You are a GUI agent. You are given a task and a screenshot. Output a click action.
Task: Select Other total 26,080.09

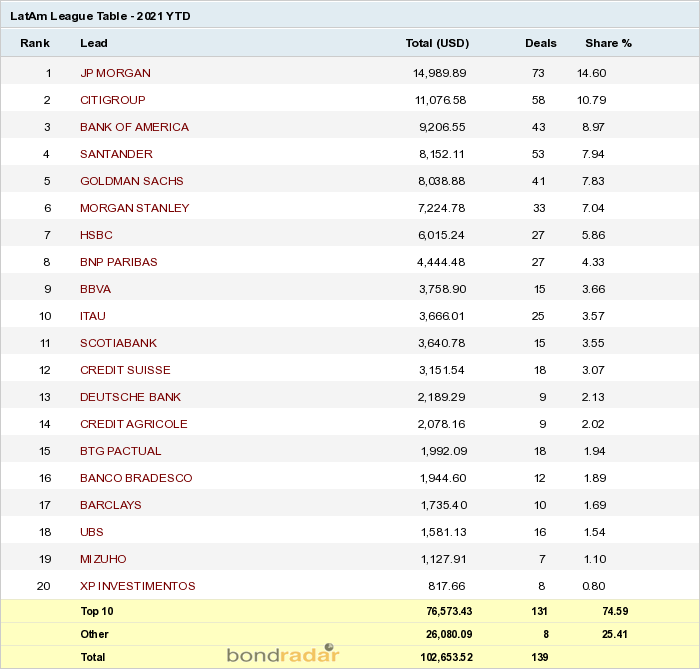tap(449, 634)
